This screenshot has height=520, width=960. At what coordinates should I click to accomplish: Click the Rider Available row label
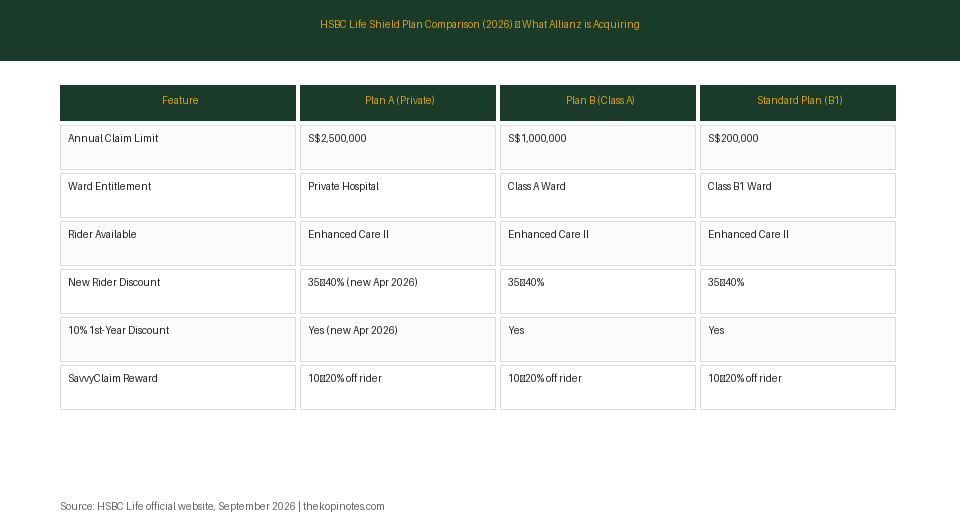click(178, 243)
